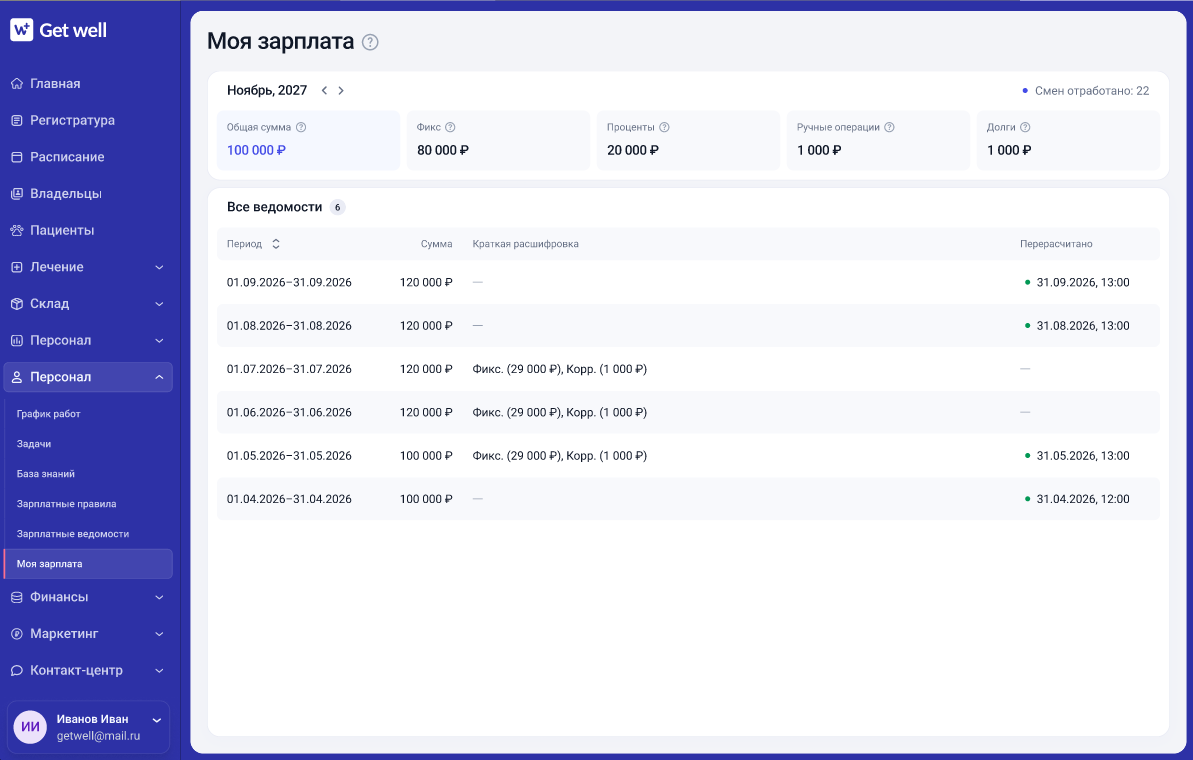Go to previous month with left arrow
Screen dimensions: 1193x760
coord(324,91)
